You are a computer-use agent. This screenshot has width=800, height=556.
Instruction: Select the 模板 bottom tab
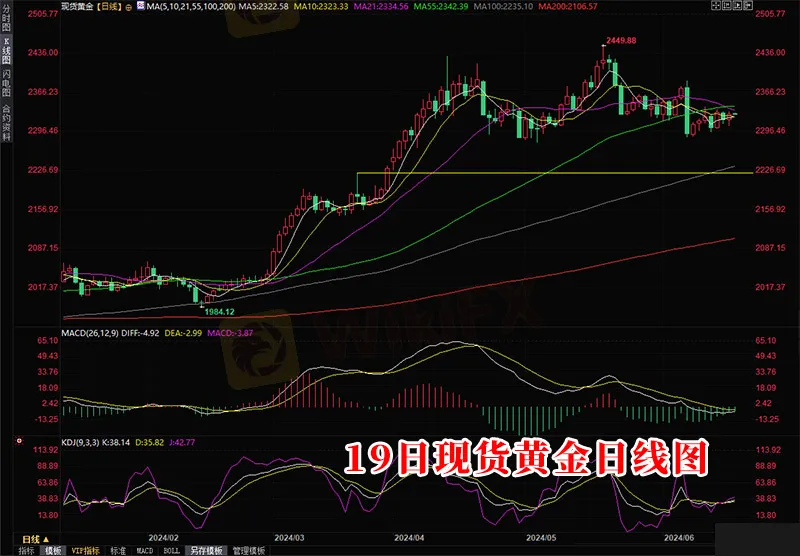[53, 551]
